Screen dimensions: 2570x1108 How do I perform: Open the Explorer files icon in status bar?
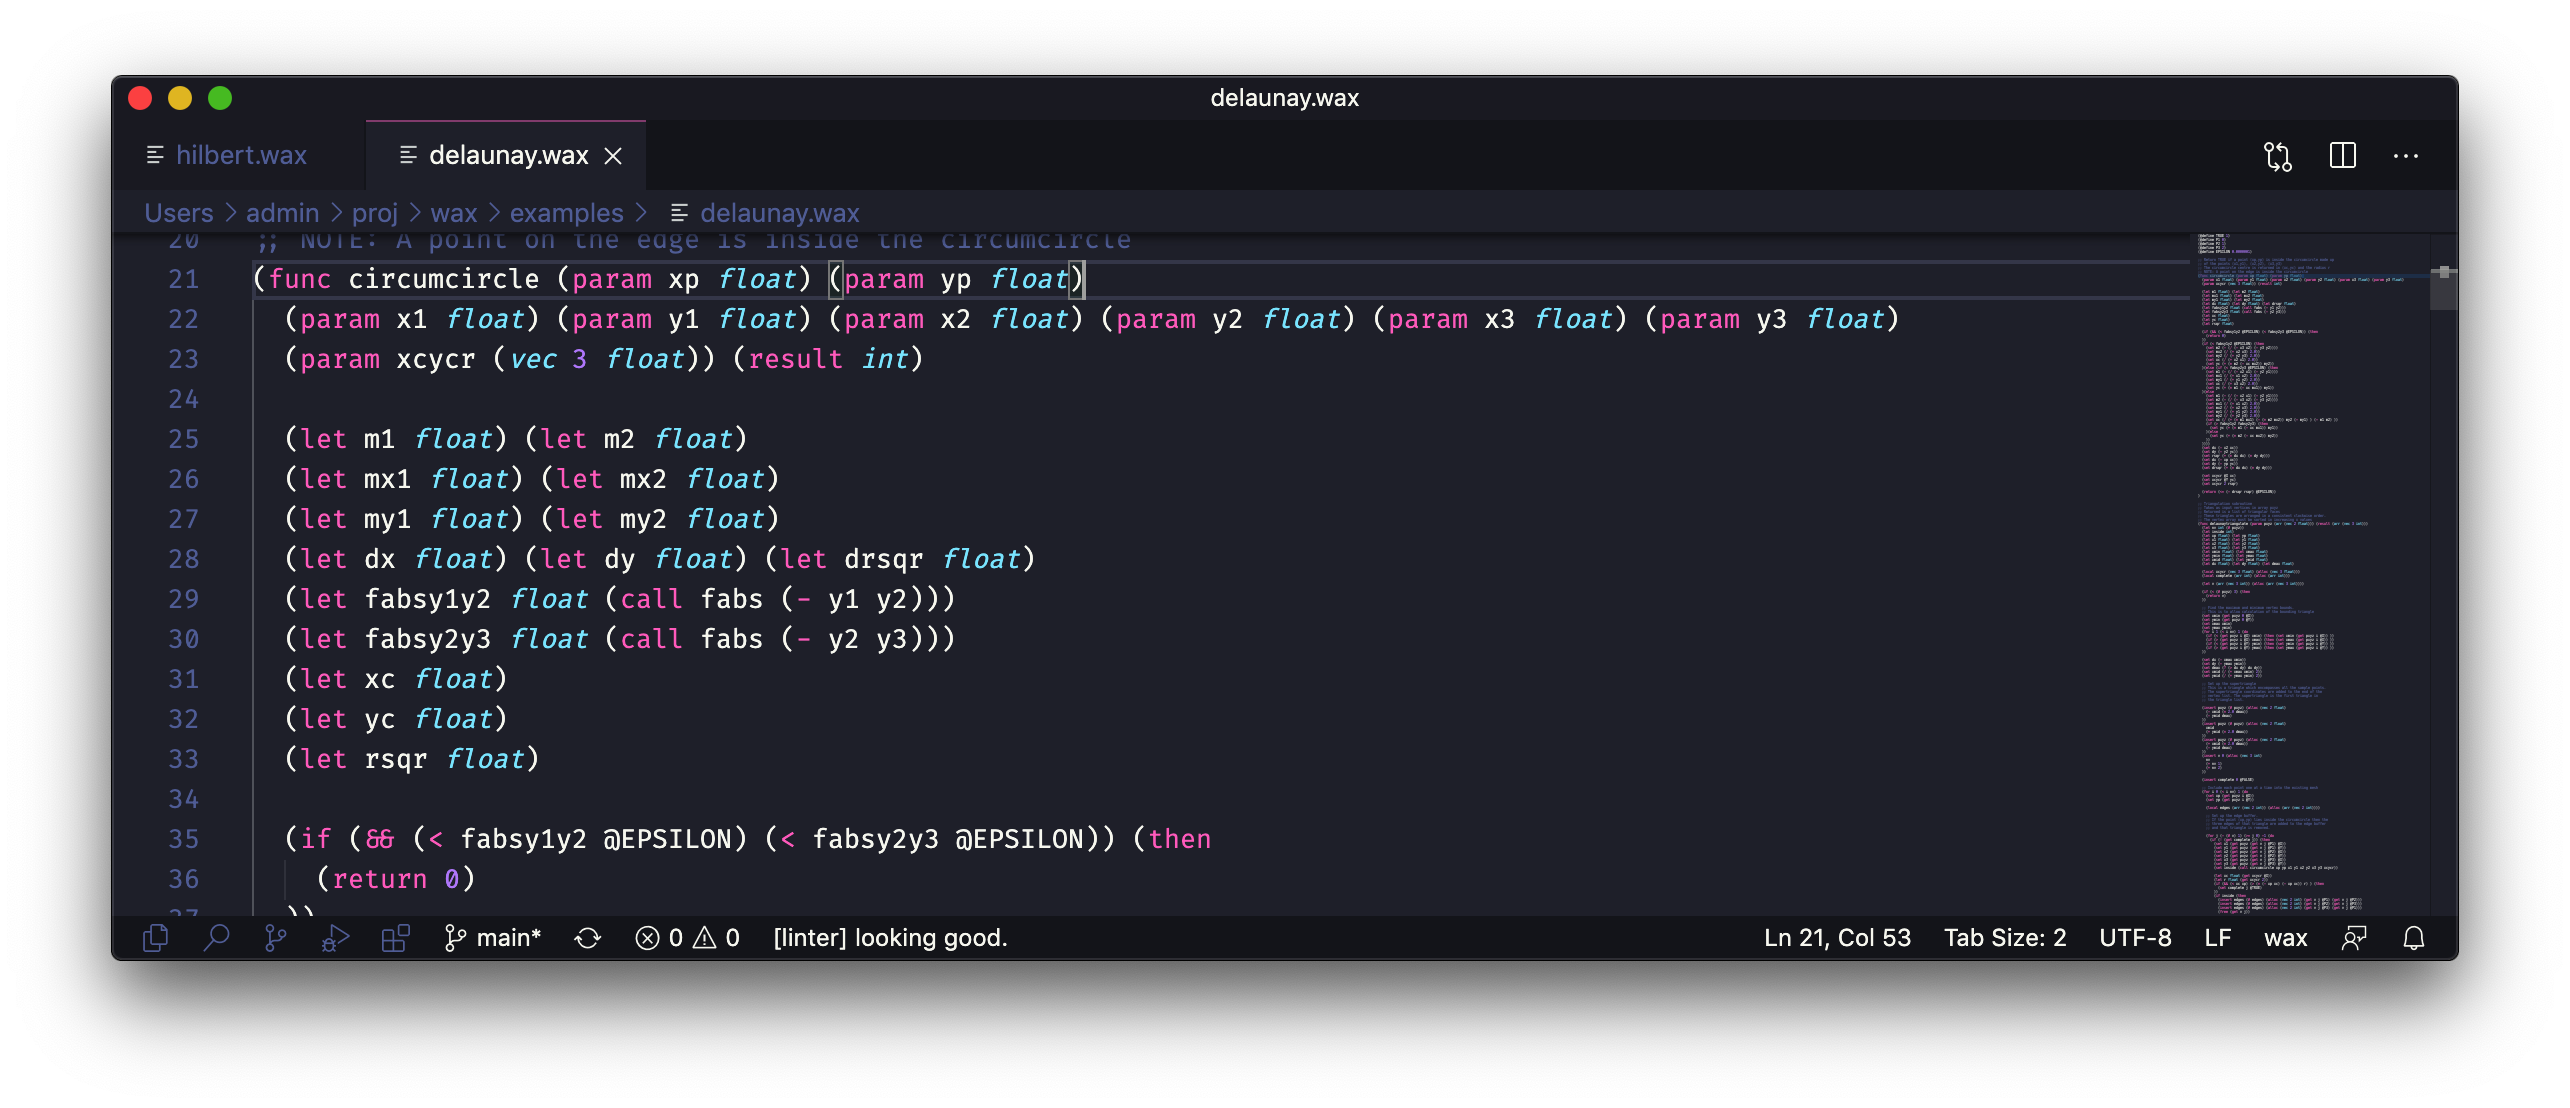point(155,938)
